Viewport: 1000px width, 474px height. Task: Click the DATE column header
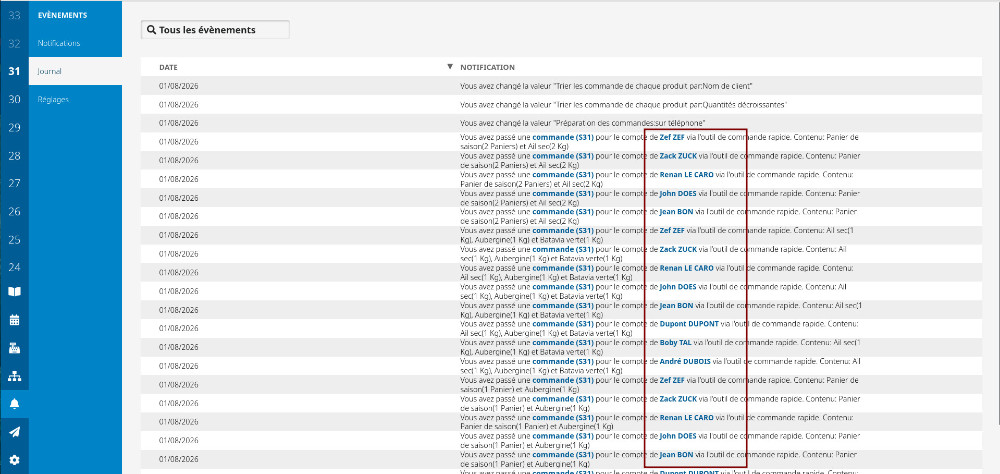(x=168, y=67)
